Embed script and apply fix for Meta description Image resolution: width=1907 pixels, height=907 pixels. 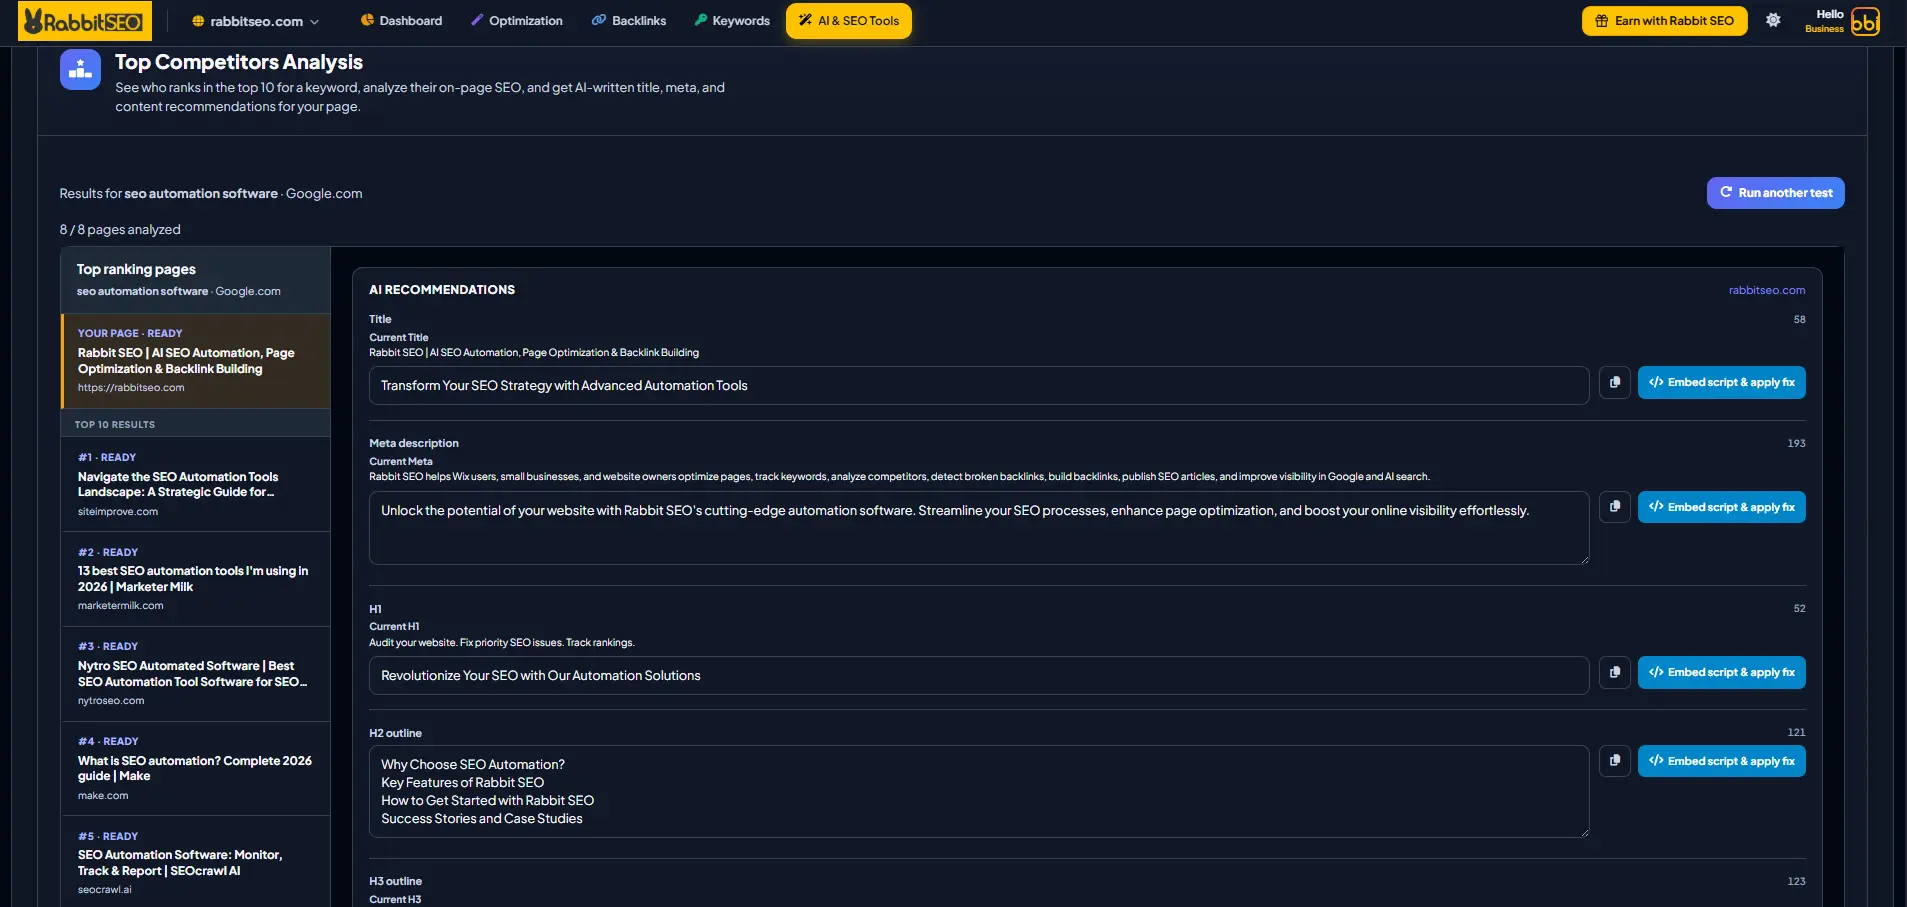[1721, 507]
